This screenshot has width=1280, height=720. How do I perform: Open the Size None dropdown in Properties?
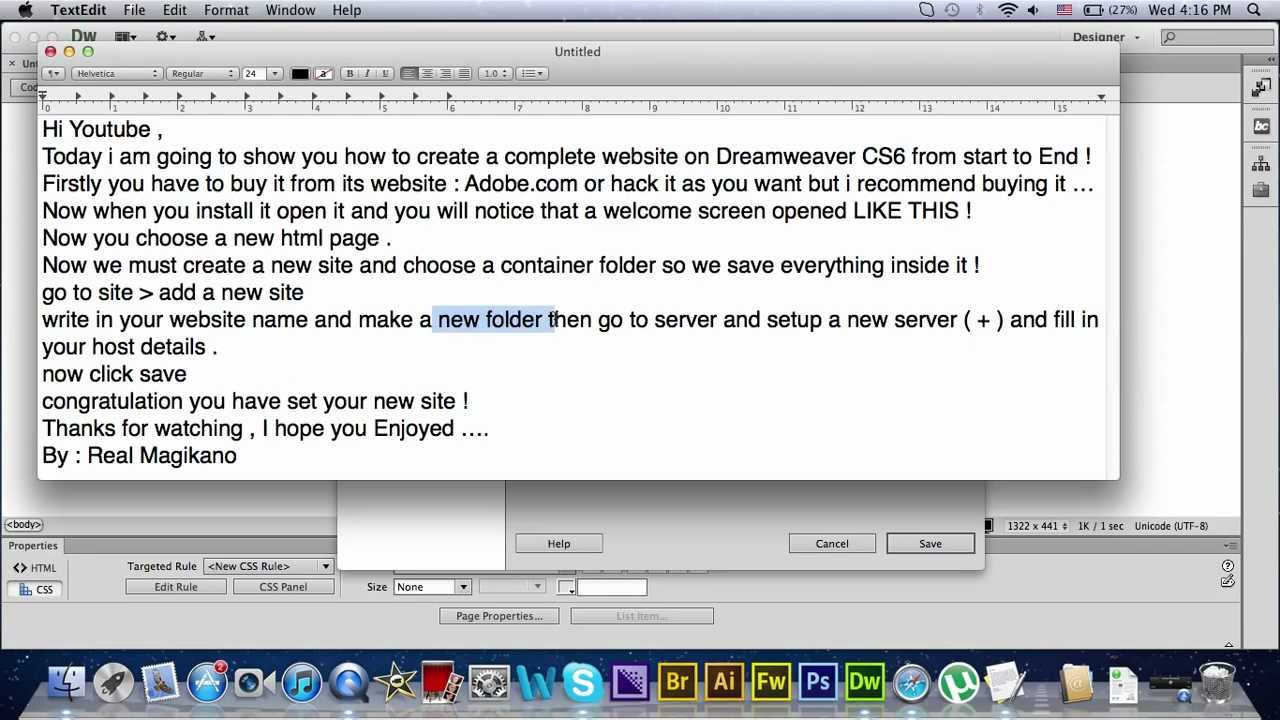tap(432, 587)
